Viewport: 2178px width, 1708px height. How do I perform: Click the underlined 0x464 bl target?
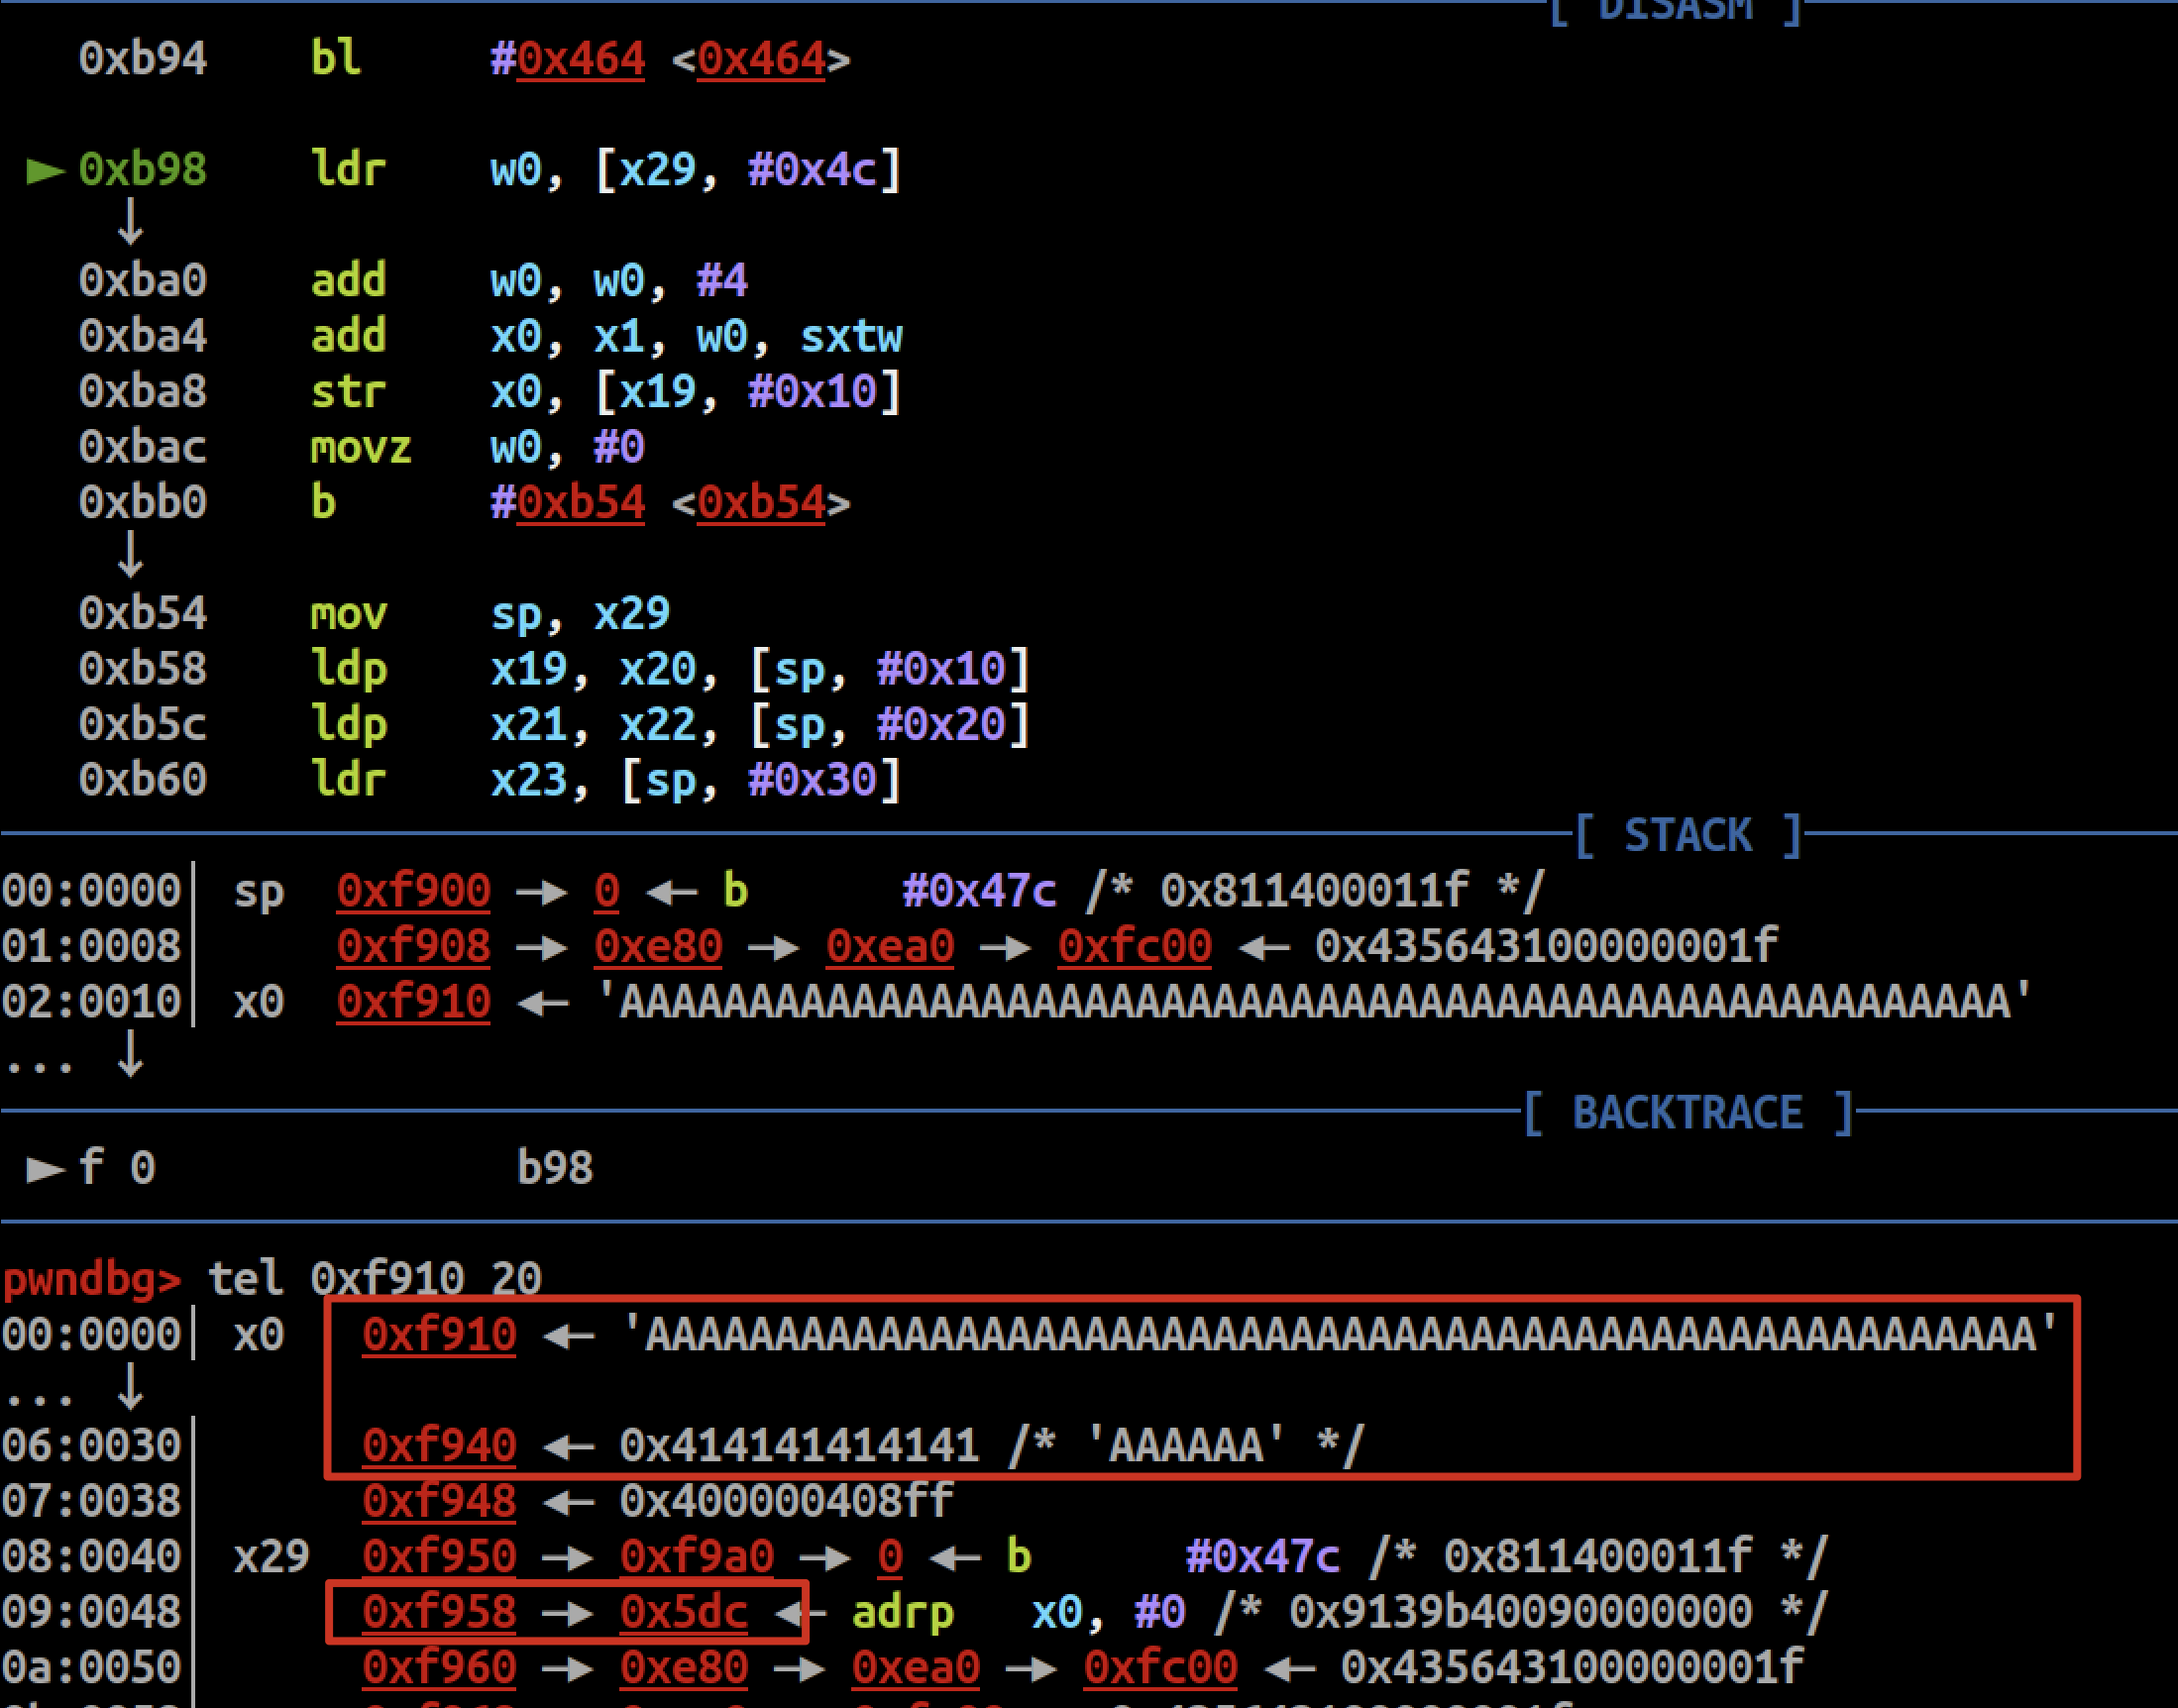tap(580, 59)
